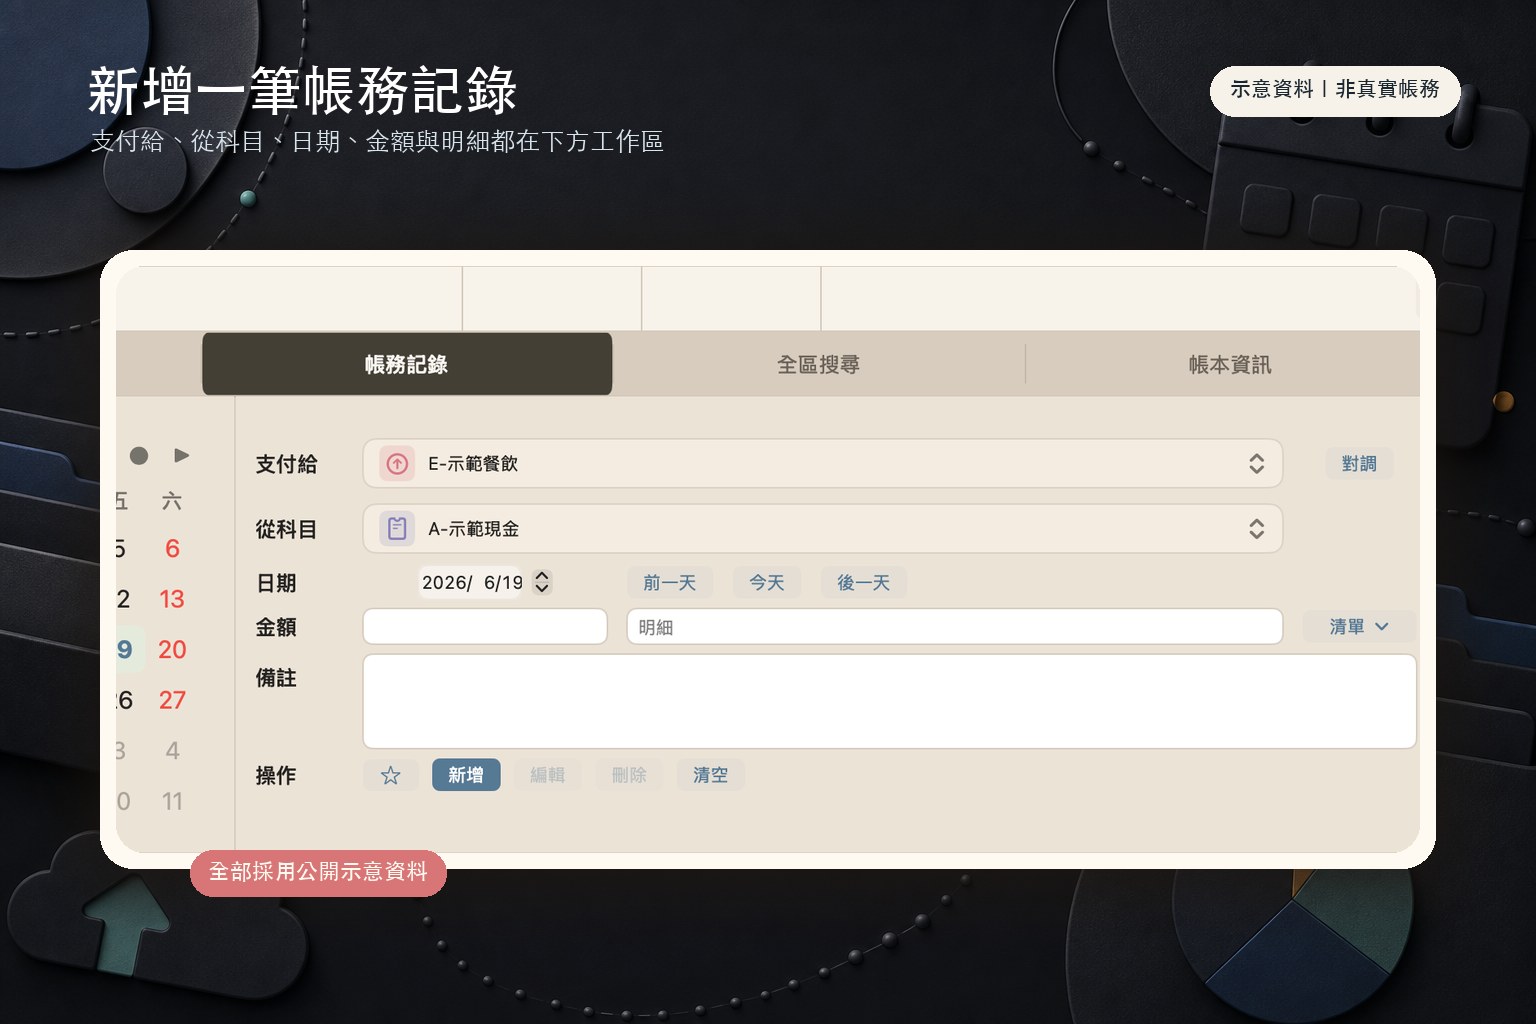Select calendar day 6
Viewport: 1536px width, 1024px height.
172,549
